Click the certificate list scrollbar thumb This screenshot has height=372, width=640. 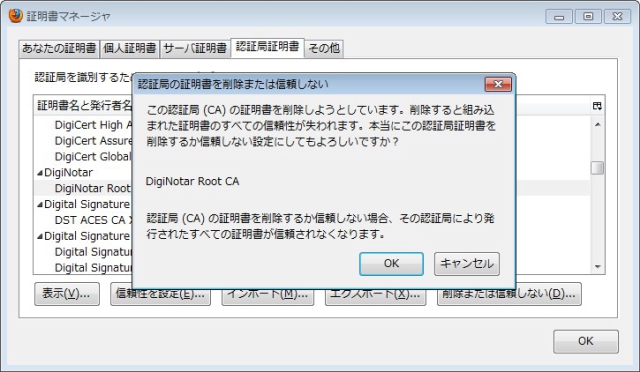pyautogui.click(x=598, y=168)
